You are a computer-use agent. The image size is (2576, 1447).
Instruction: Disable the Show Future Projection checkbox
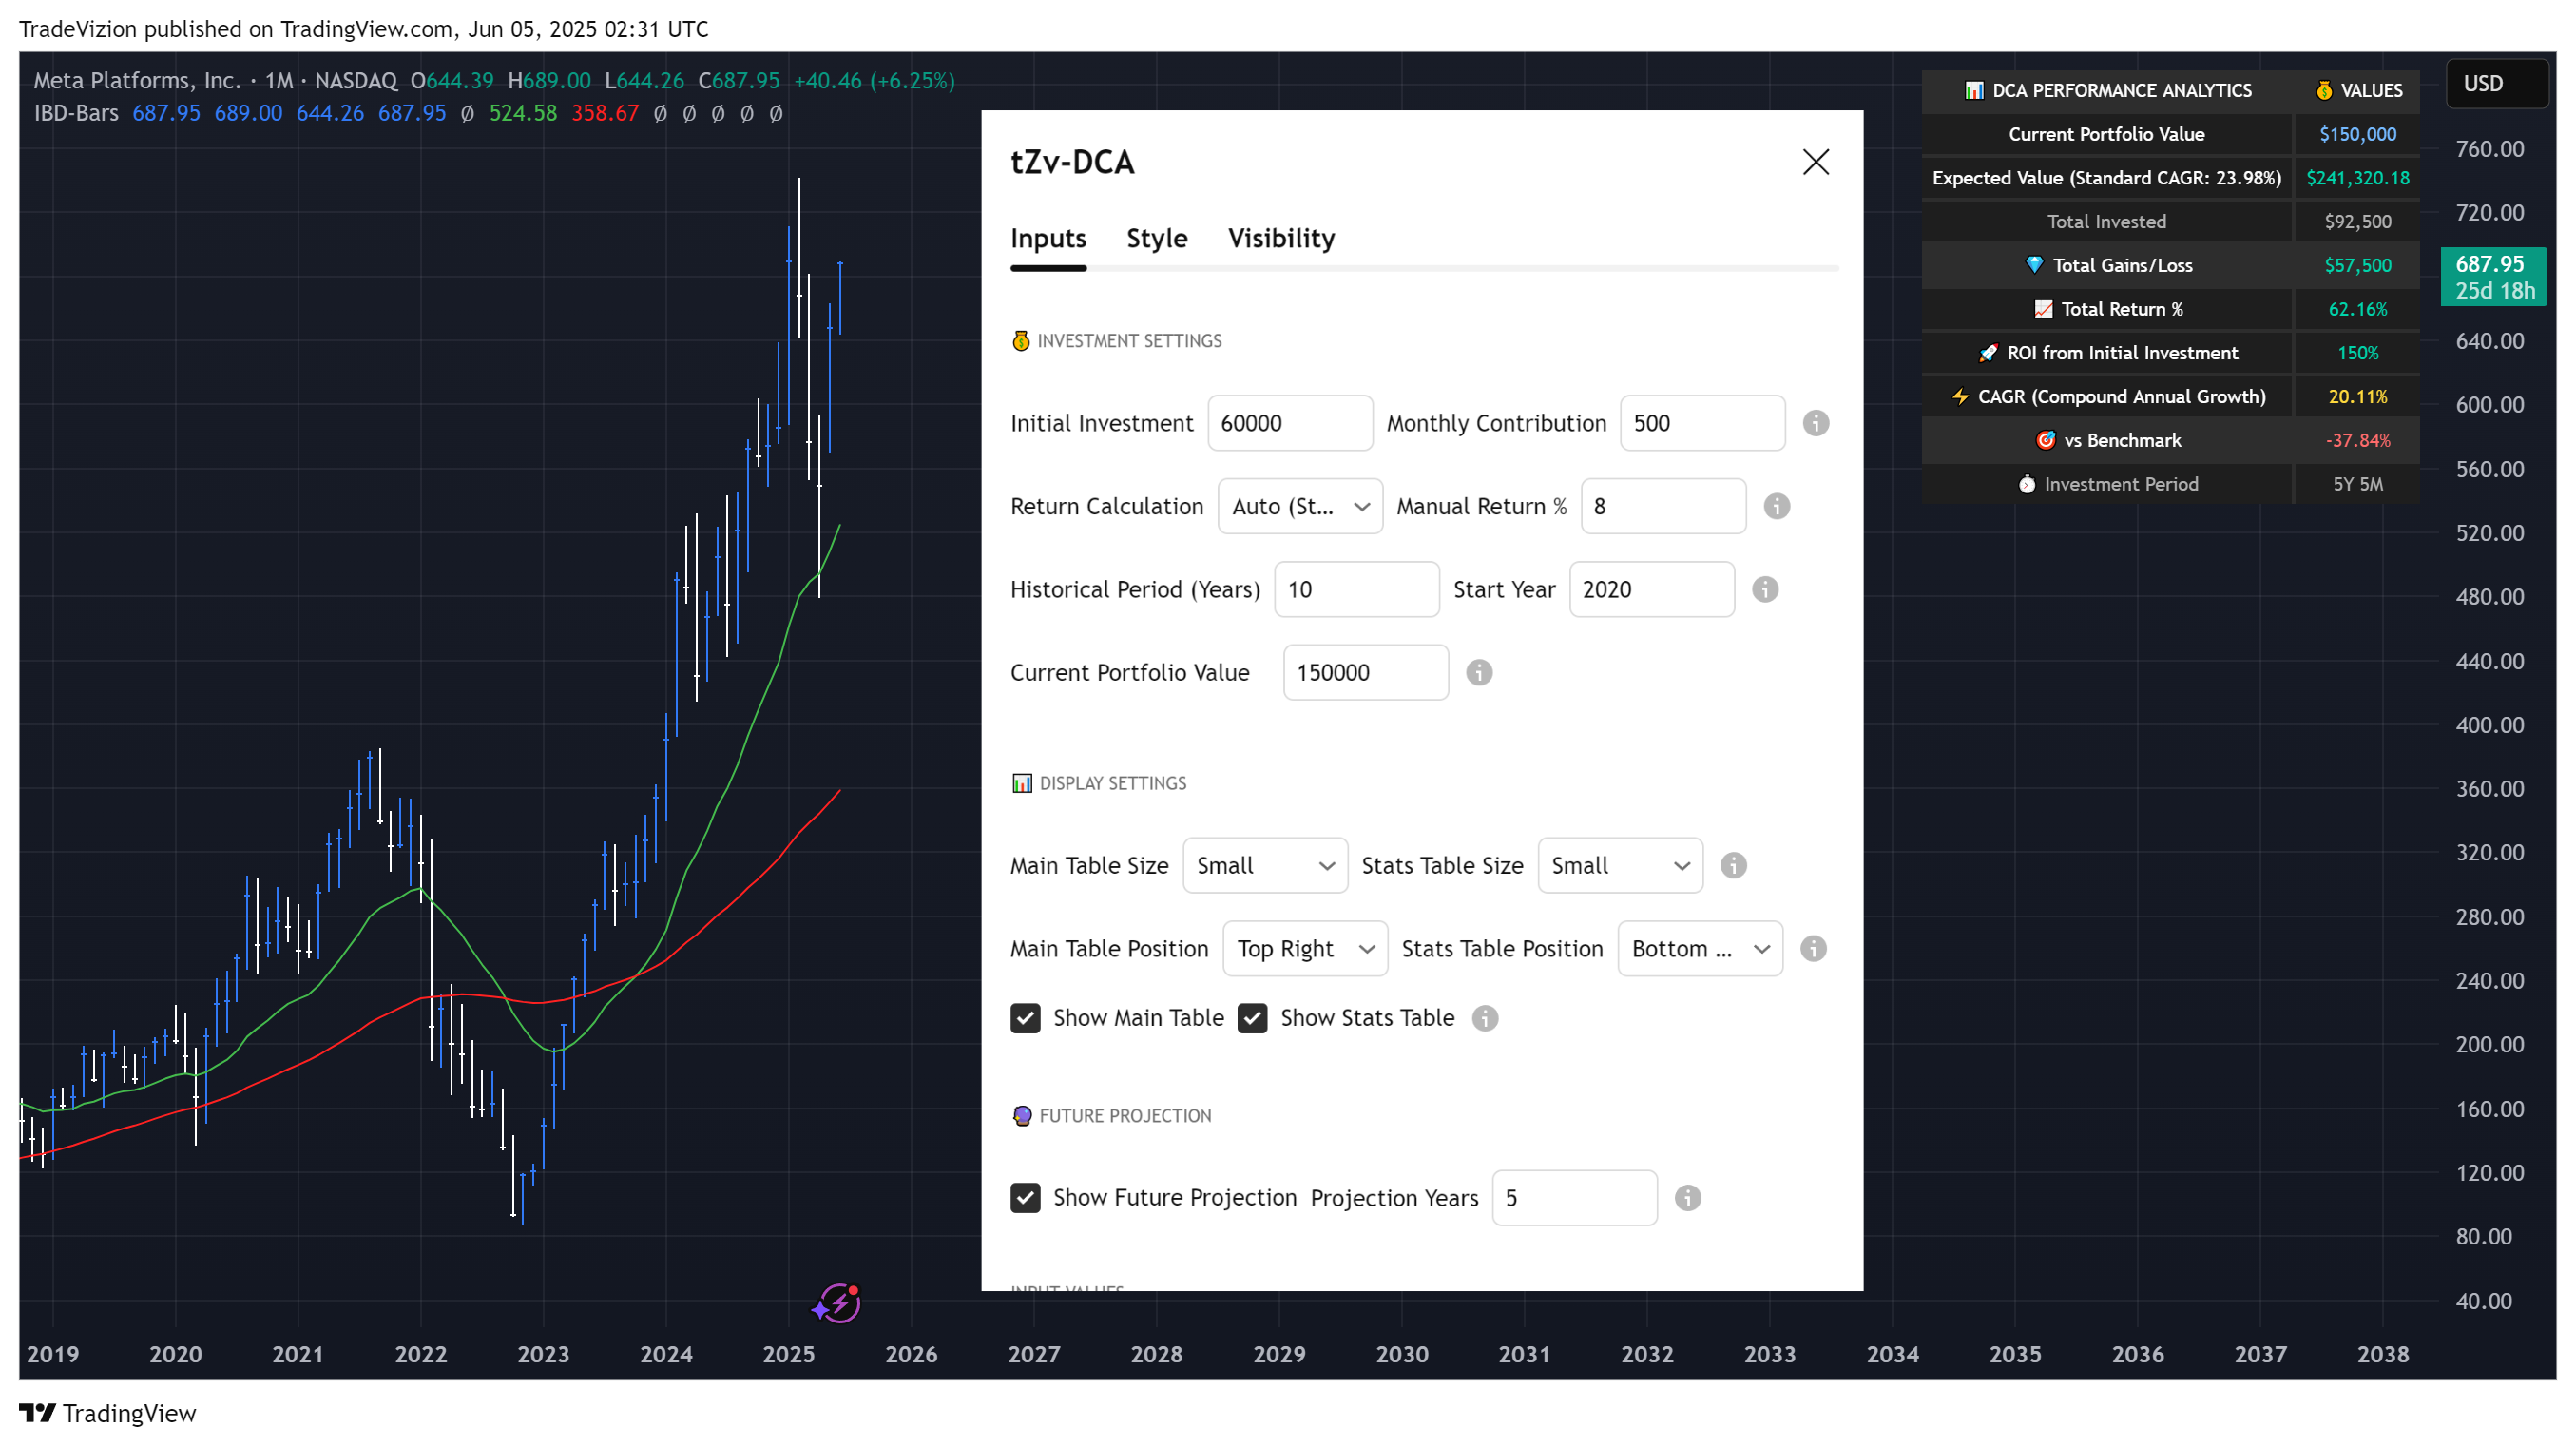click(x=1024, y=1198)
